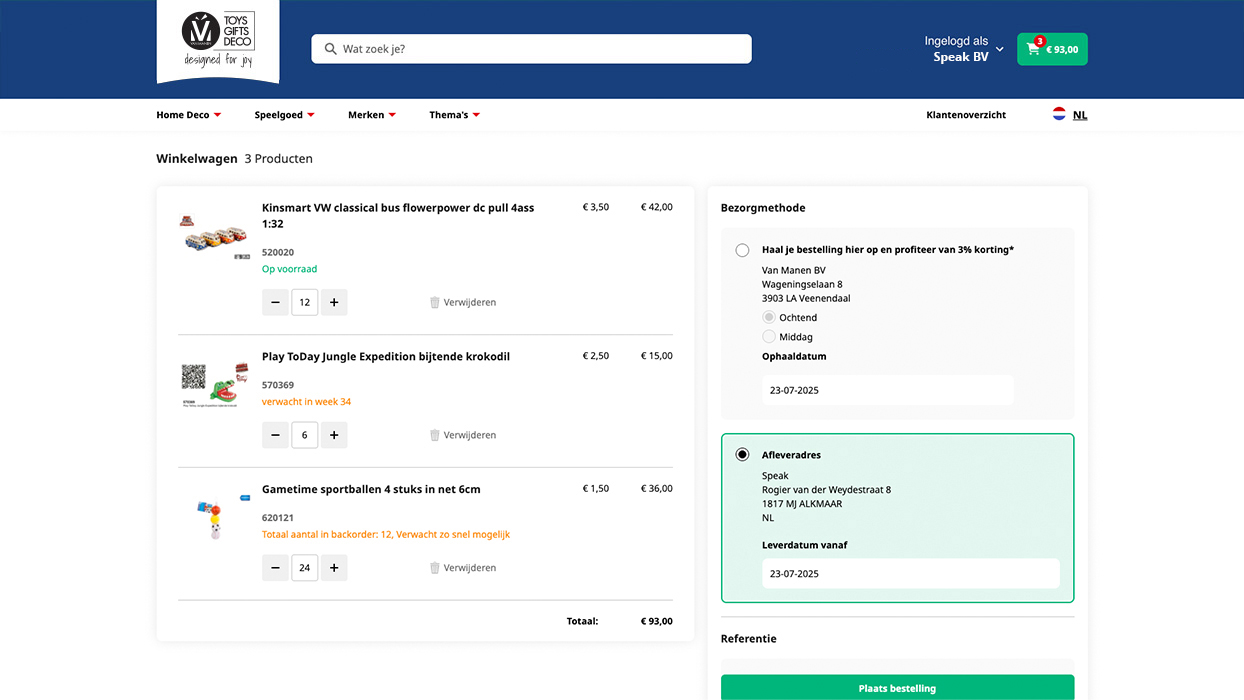
Task: Decrease quantity of Jungle Expedition krokodil
Action: pos(275,435)
